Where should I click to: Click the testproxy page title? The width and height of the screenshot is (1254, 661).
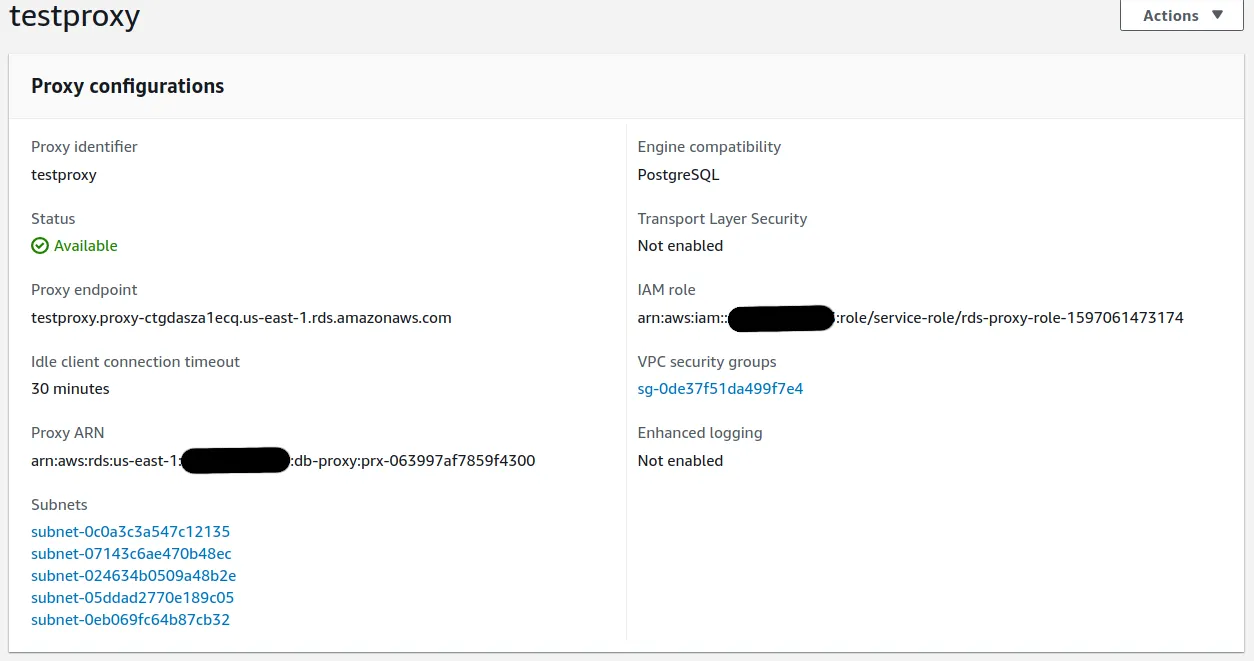pyautogui.click(x=74, y=17)
